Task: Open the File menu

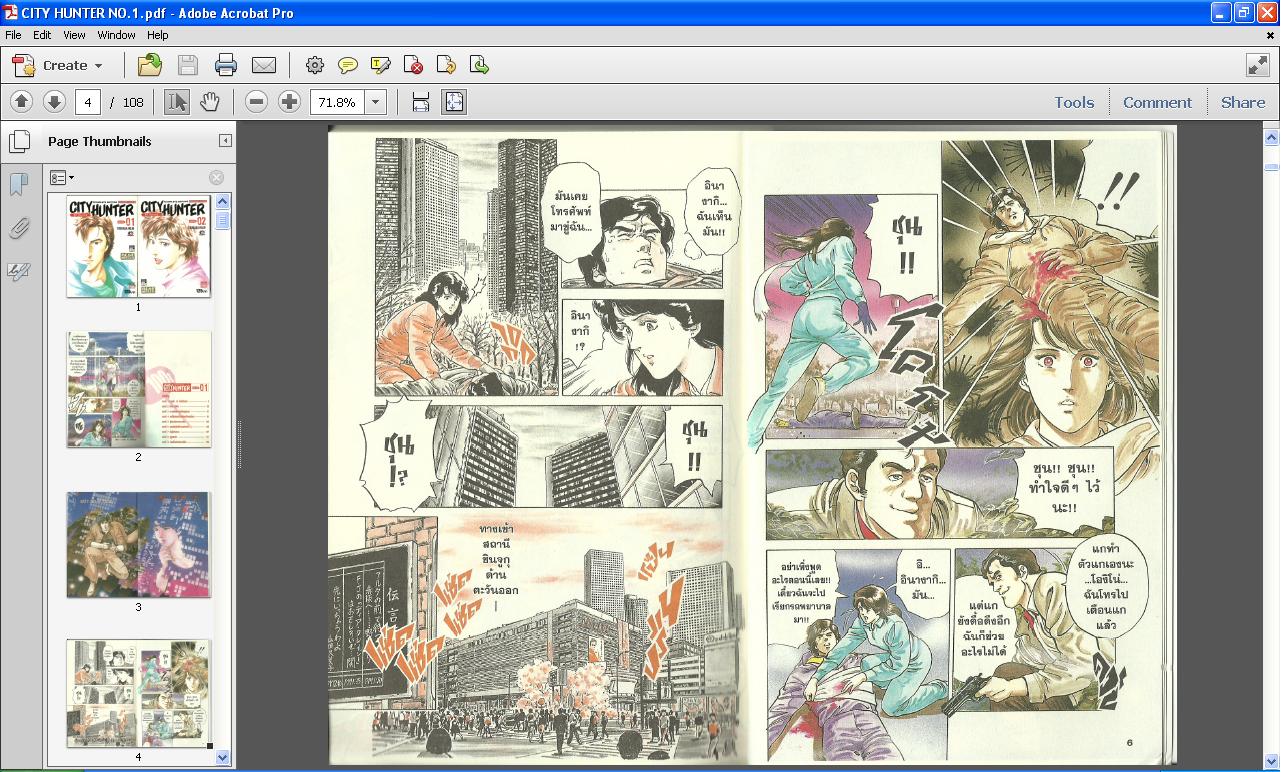Action: tap(13, 35)
